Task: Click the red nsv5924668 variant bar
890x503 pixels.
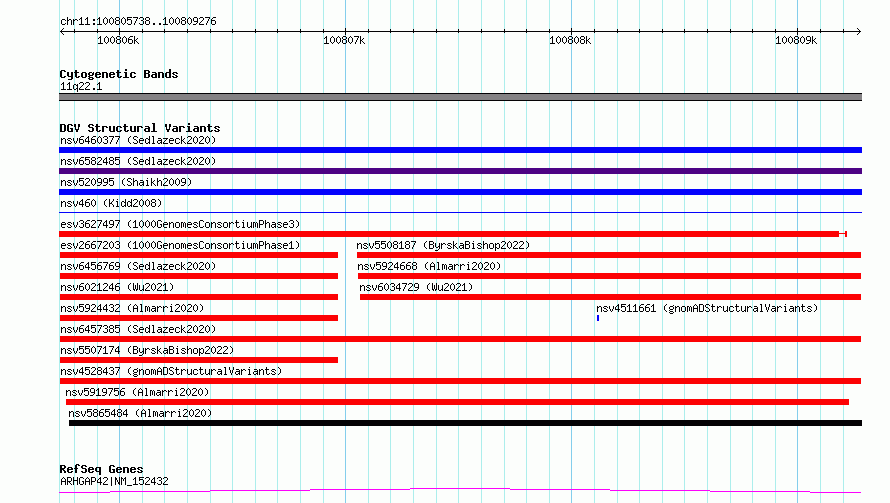Action: tap(610, 276)
